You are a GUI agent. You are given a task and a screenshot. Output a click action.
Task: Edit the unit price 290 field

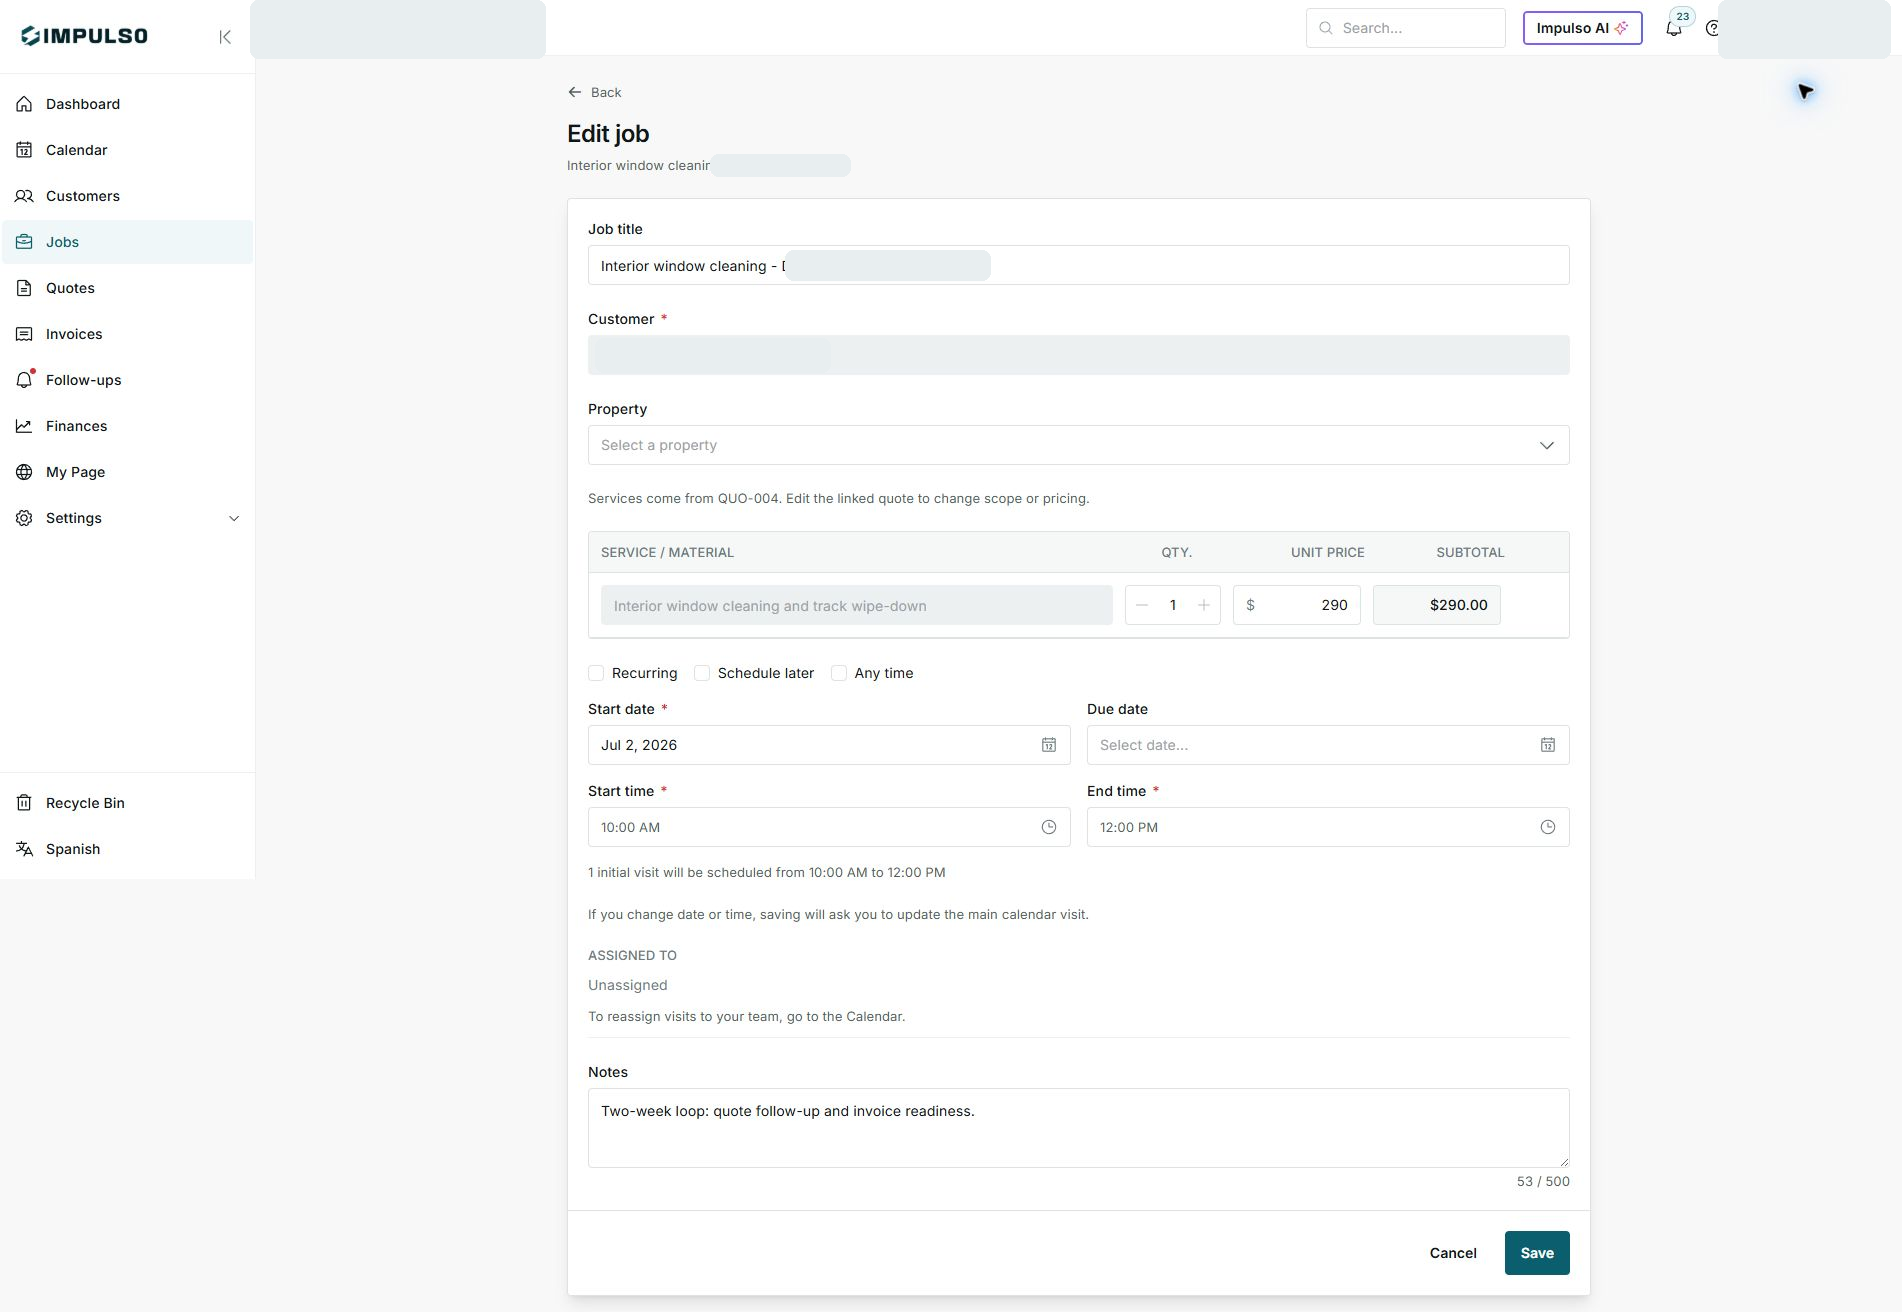1296,605
